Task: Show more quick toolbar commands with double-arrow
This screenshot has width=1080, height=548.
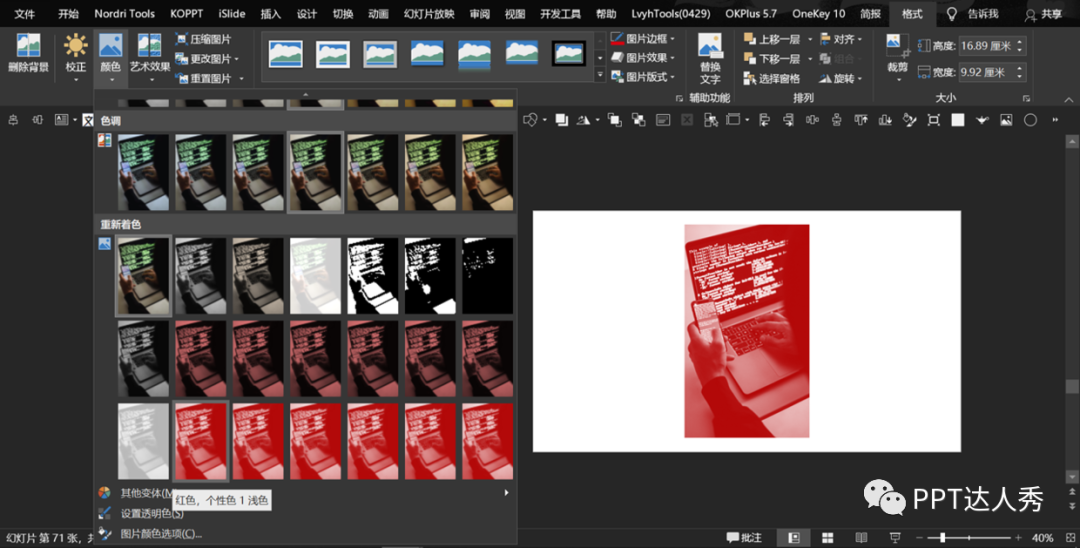Action: coord(1055,120)
